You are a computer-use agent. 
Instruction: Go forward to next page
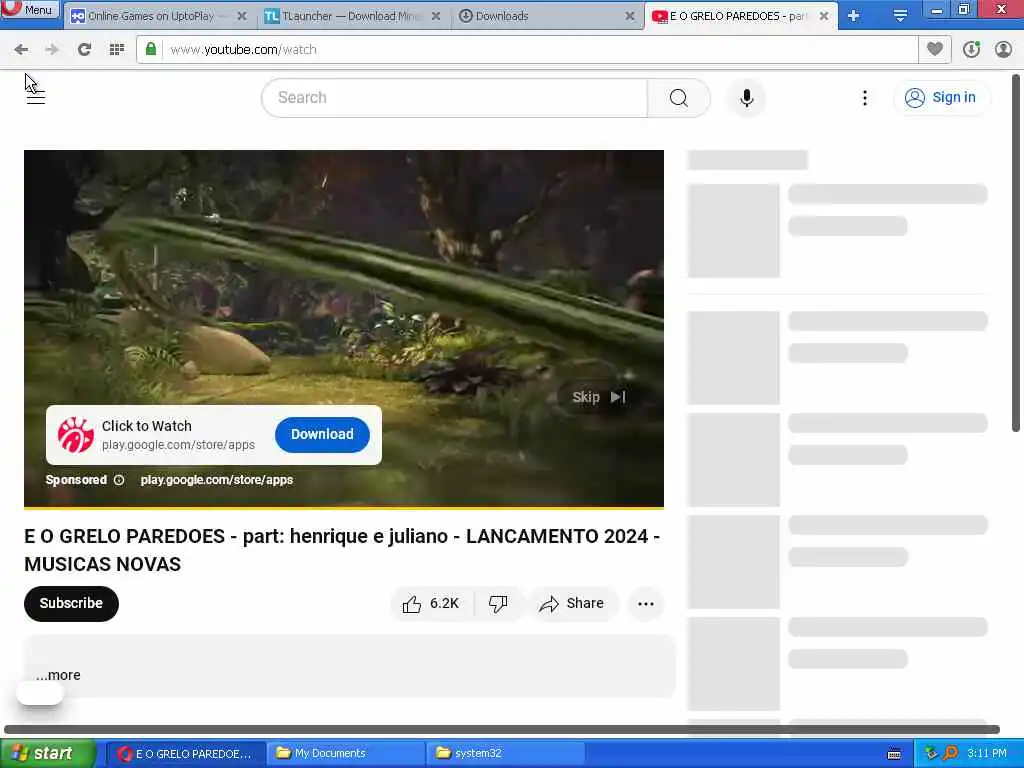pos(52,50)
